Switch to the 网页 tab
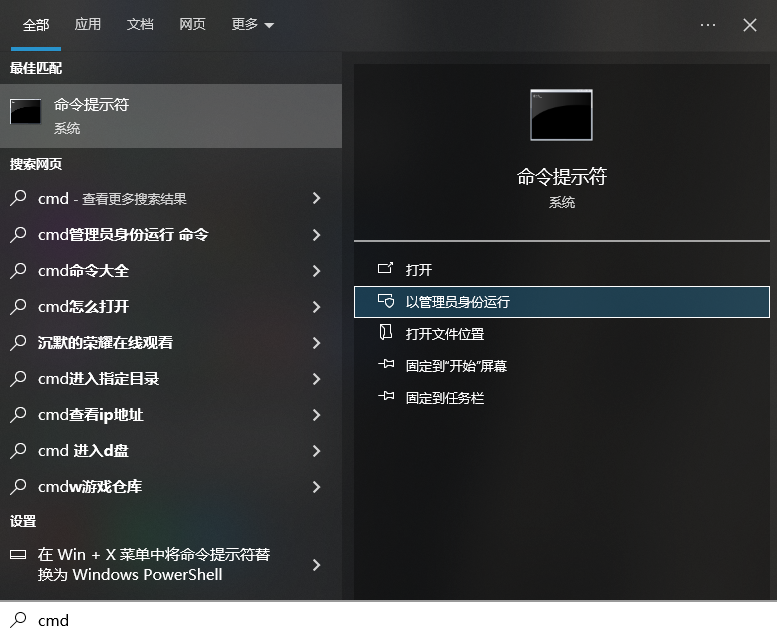Screen dimensions: 777x638 192,24
